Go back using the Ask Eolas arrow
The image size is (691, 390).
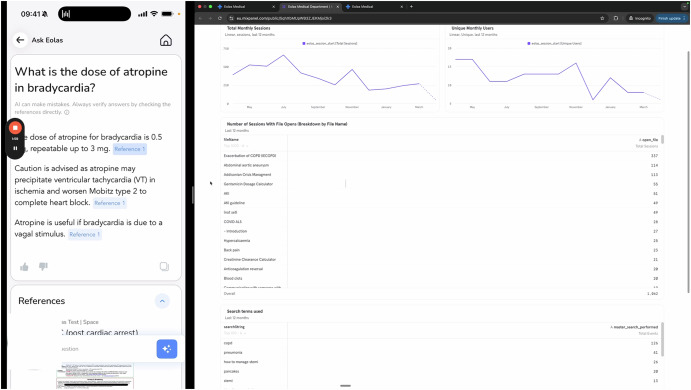(20, 40)
